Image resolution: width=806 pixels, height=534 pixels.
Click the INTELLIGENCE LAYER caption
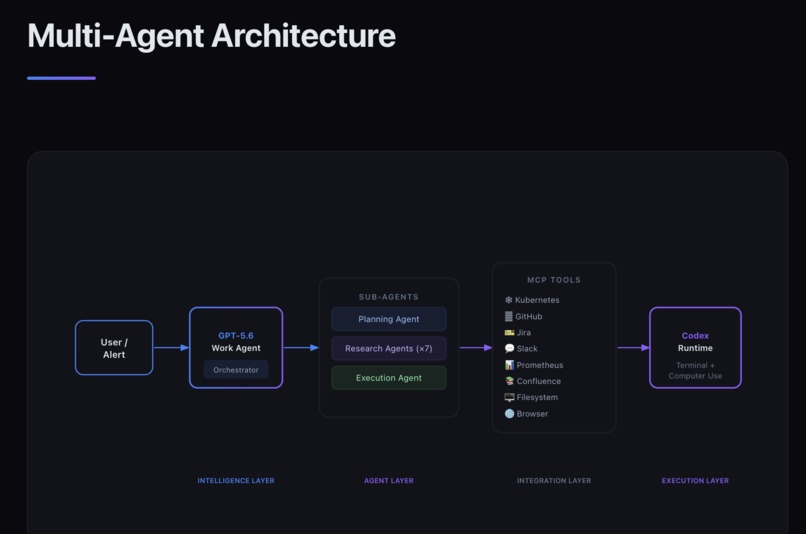(236, 481)
